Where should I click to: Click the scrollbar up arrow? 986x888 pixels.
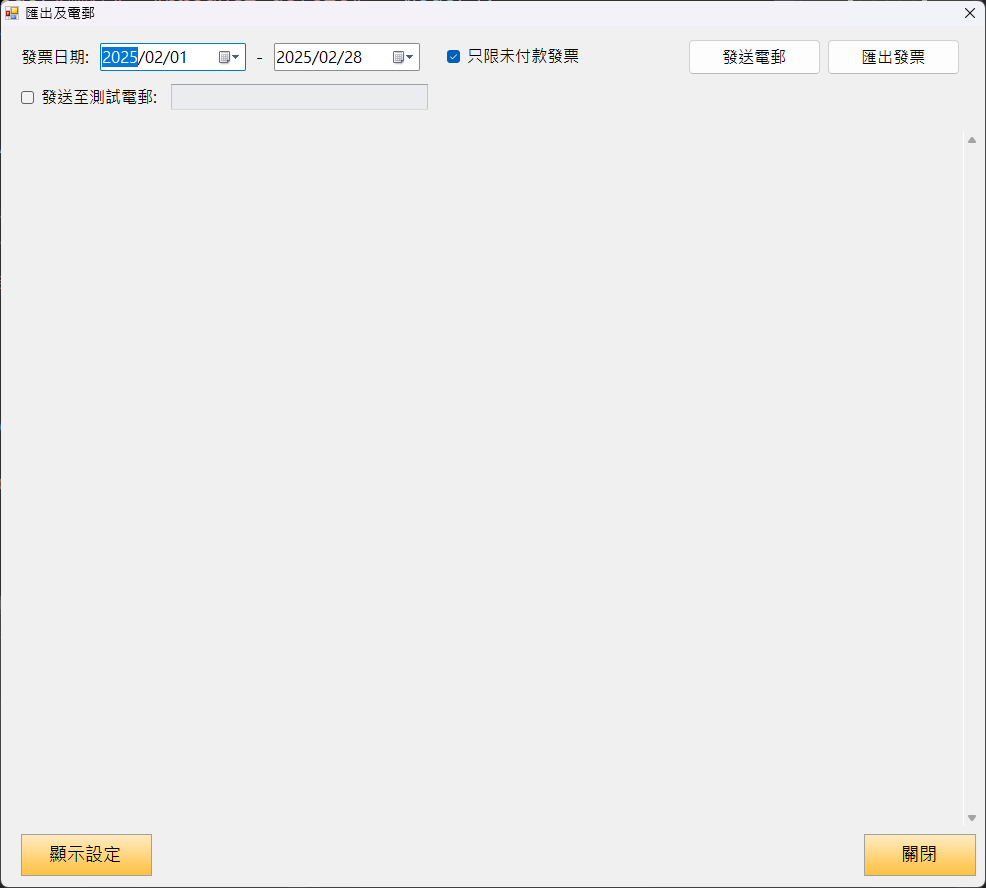coord(971,140)
